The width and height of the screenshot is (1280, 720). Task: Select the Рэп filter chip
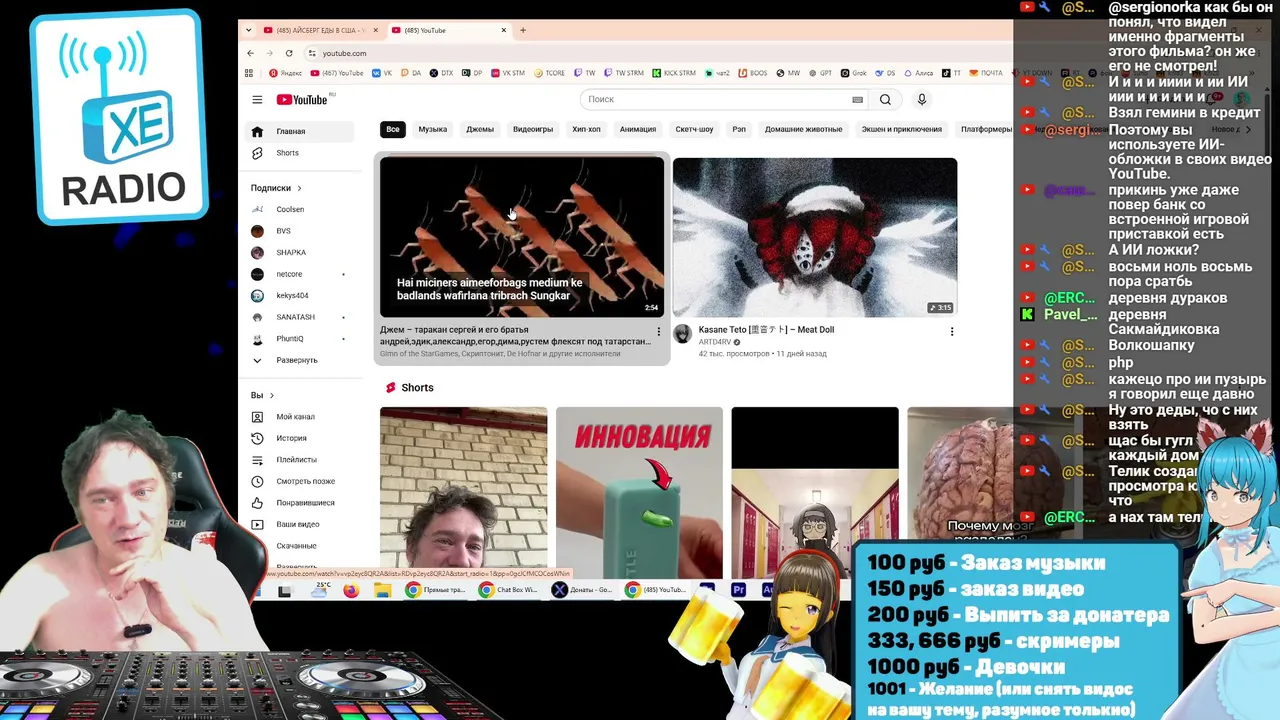739,129
